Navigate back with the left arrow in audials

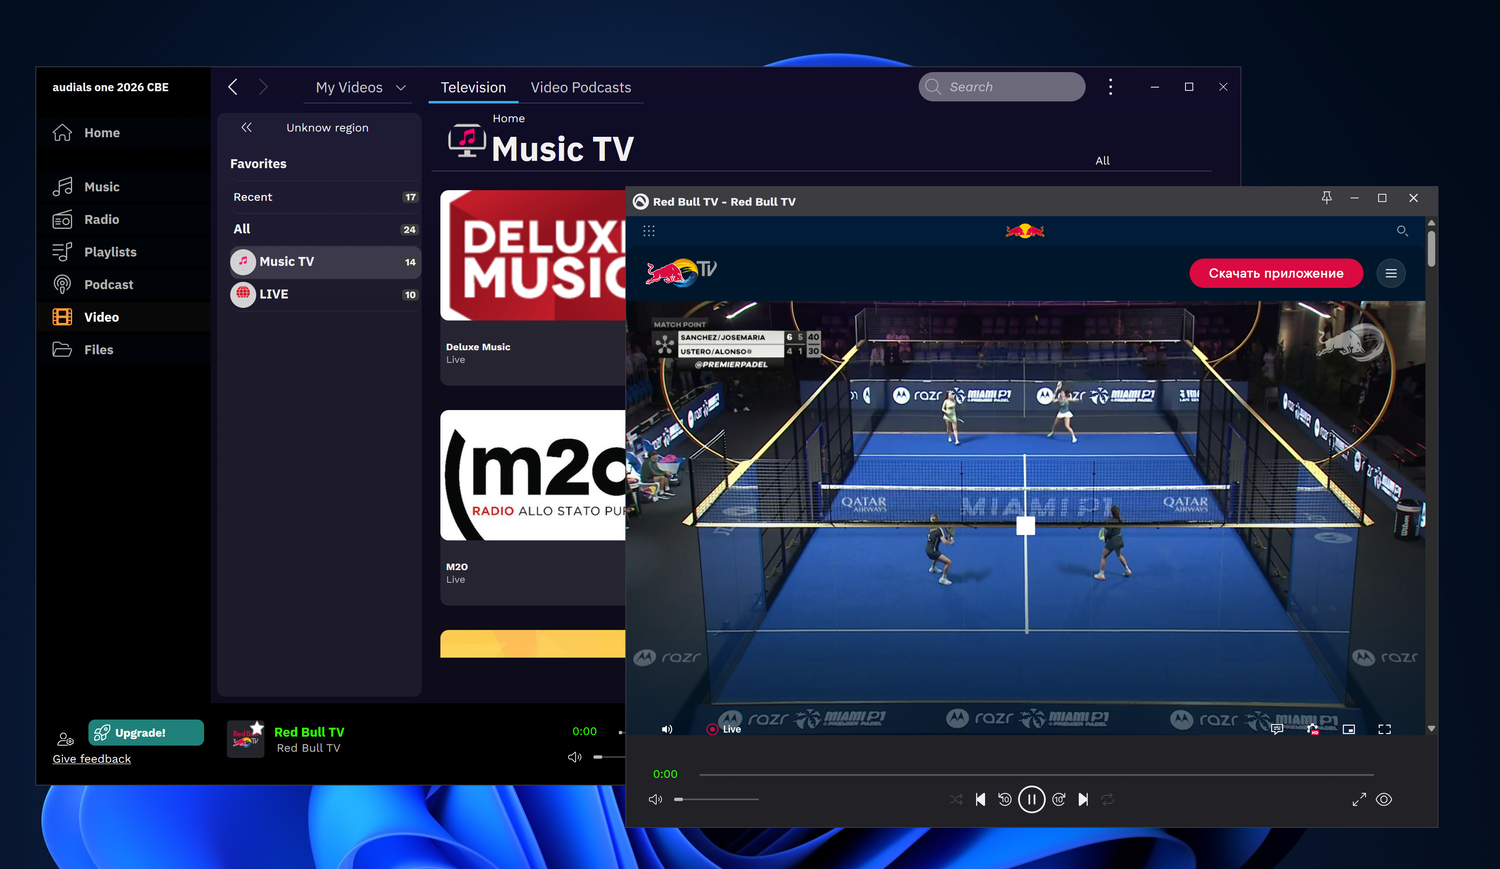click(233, 87)
